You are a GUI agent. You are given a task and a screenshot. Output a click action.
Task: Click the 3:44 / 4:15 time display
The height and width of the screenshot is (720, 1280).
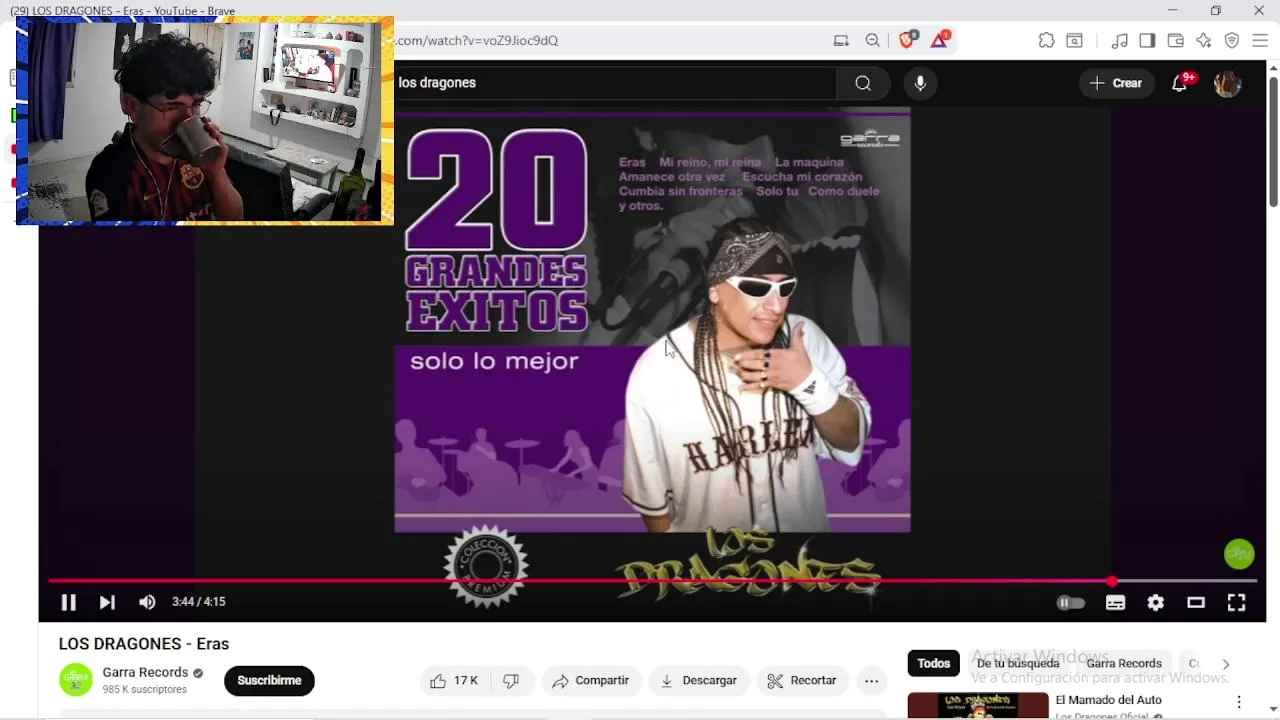199,602
